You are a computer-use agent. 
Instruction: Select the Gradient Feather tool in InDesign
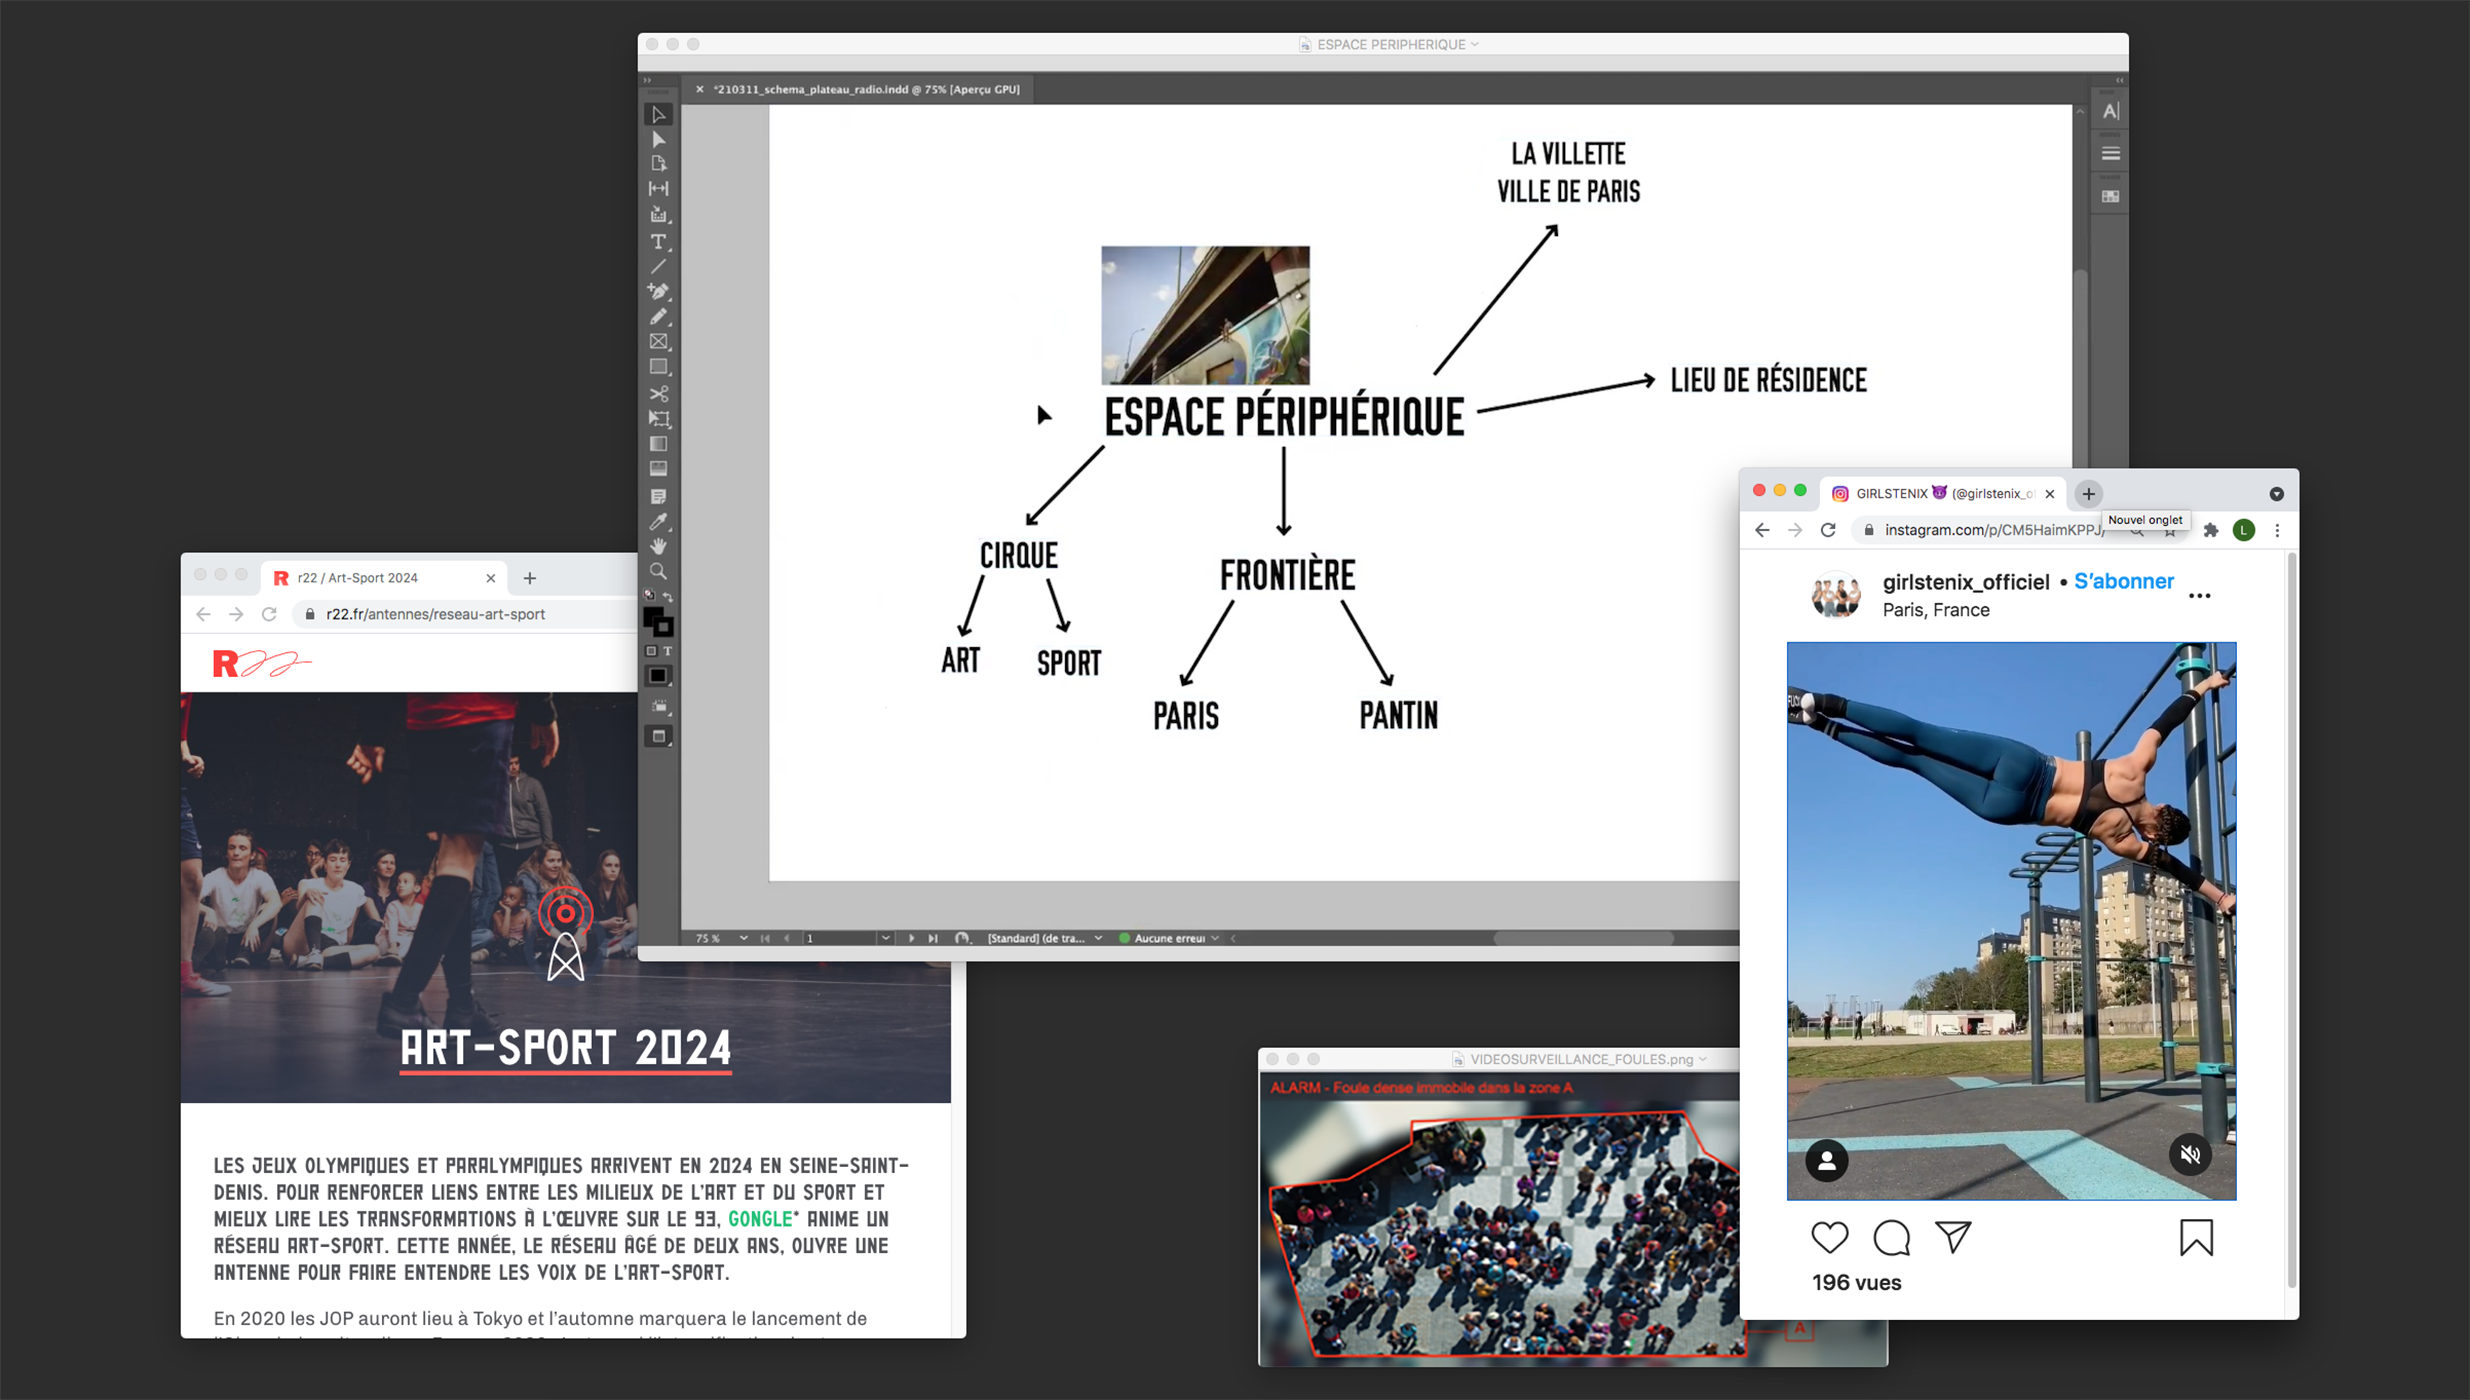(x=658, y=469)
